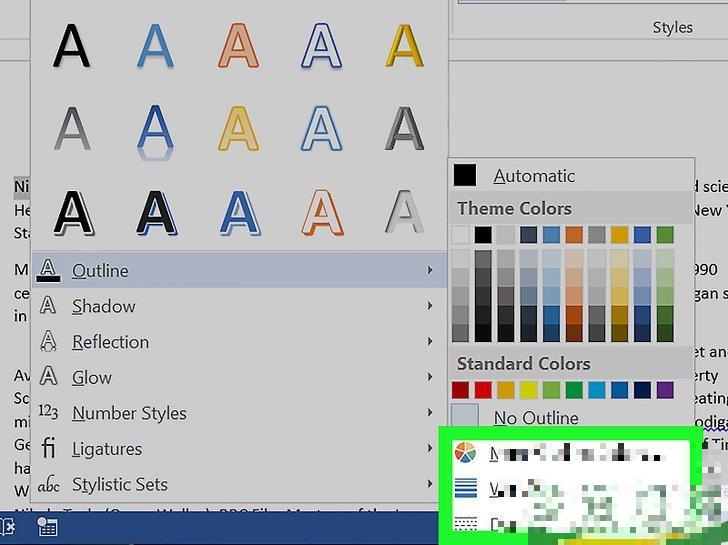Open the Ligatures menu item
The height and width of the screenshot is (545, 728).
tap(107, 449)
